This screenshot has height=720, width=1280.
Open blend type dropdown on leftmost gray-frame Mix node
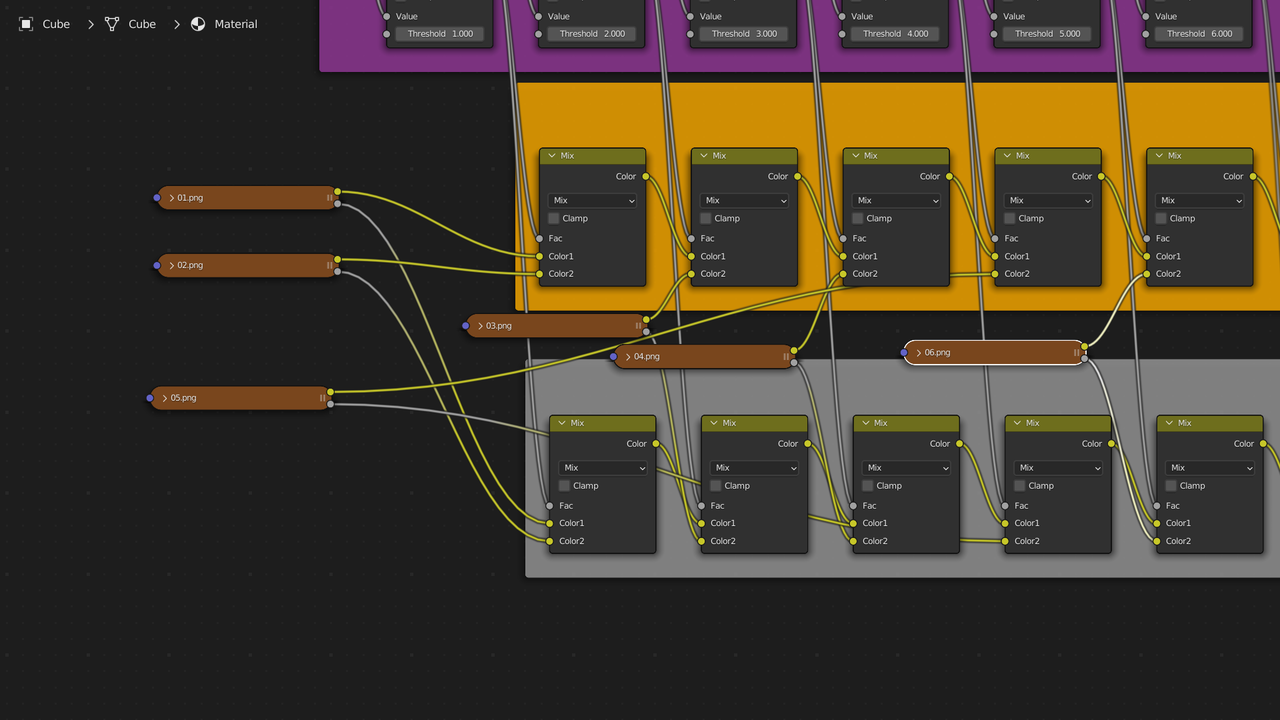click(603, 468)
